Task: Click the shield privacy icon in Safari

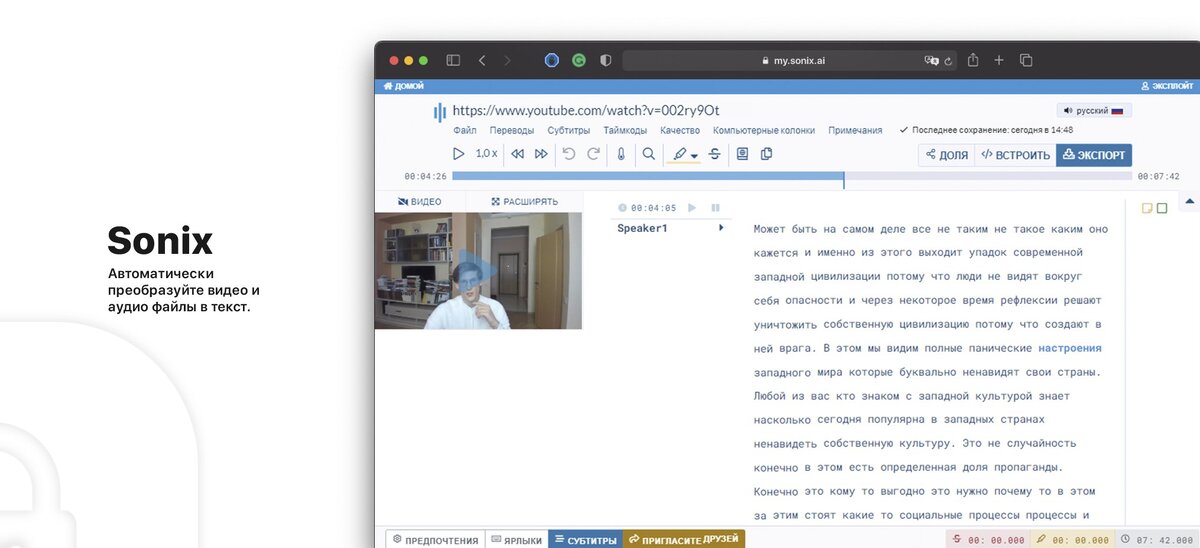Action: pyautogui.click(x=605, y=60)
